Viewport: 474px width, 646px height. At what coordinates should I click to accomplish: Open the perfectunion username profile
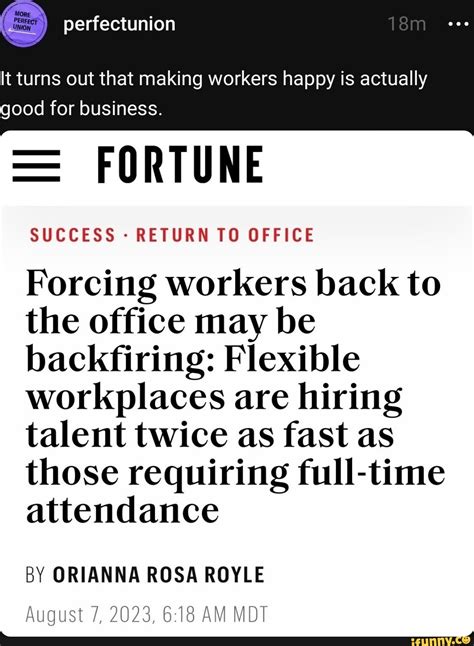click(x=119, y=24)
